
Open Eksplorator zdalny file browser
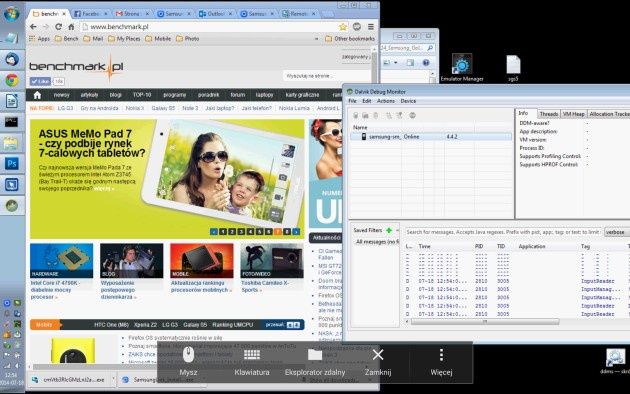[x=315, y=361]
